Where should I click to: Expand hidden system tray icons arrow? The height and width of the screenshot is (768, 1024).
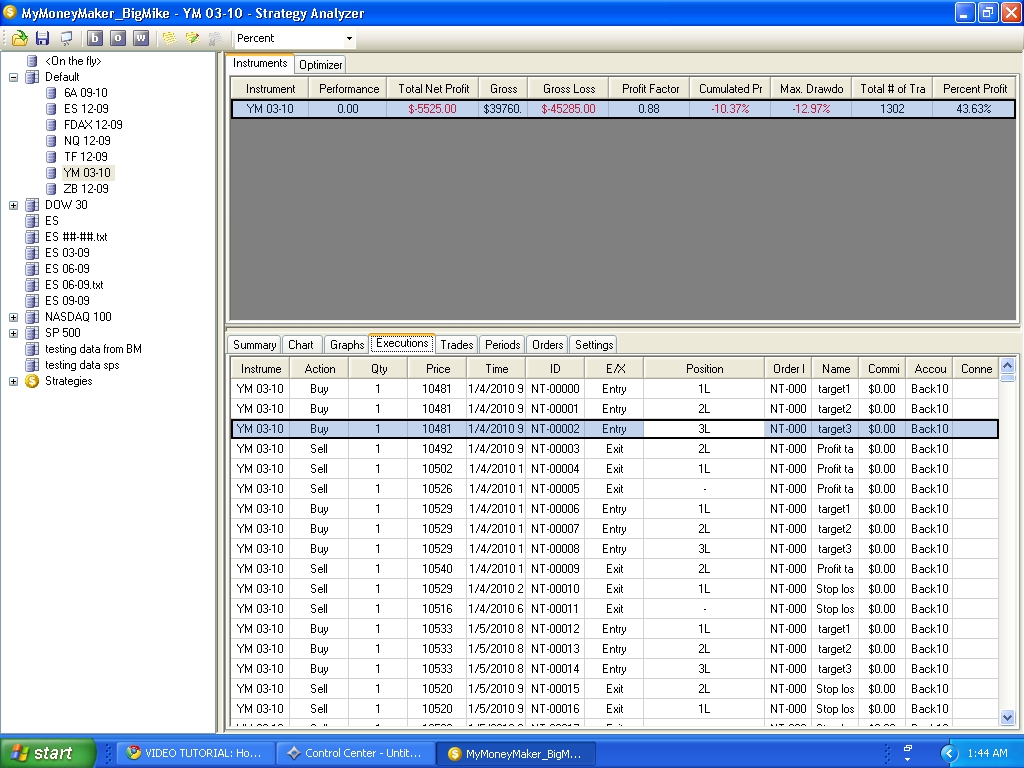(x=949, y=753)
